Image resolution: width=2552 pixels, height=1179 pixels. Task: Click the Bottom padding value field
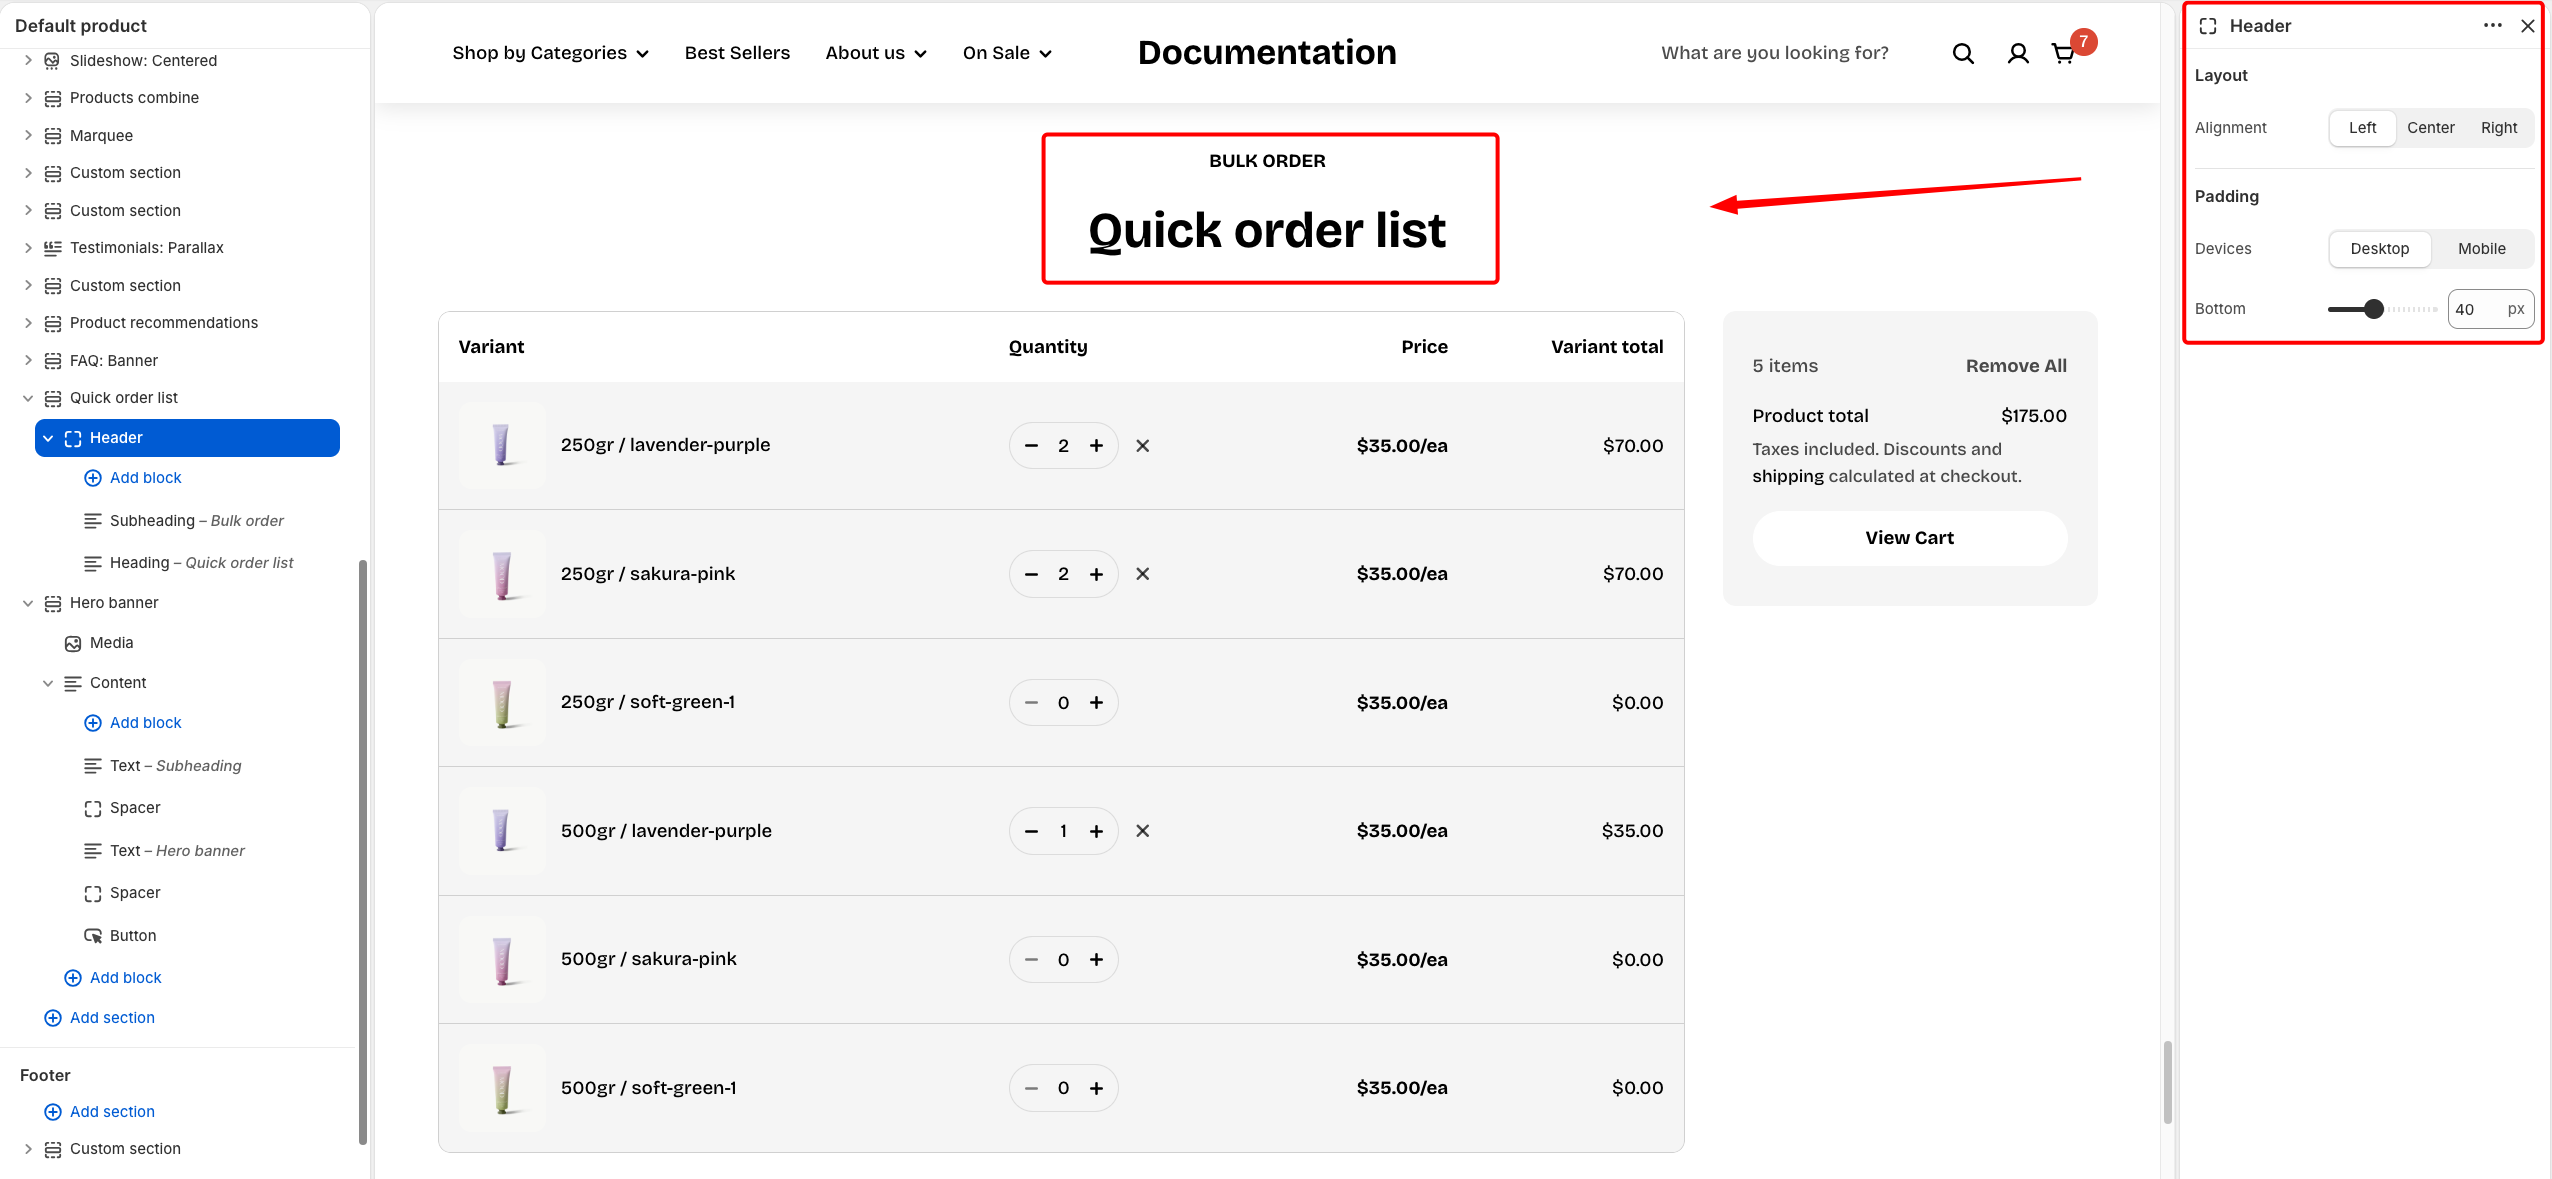(2490, 309)
